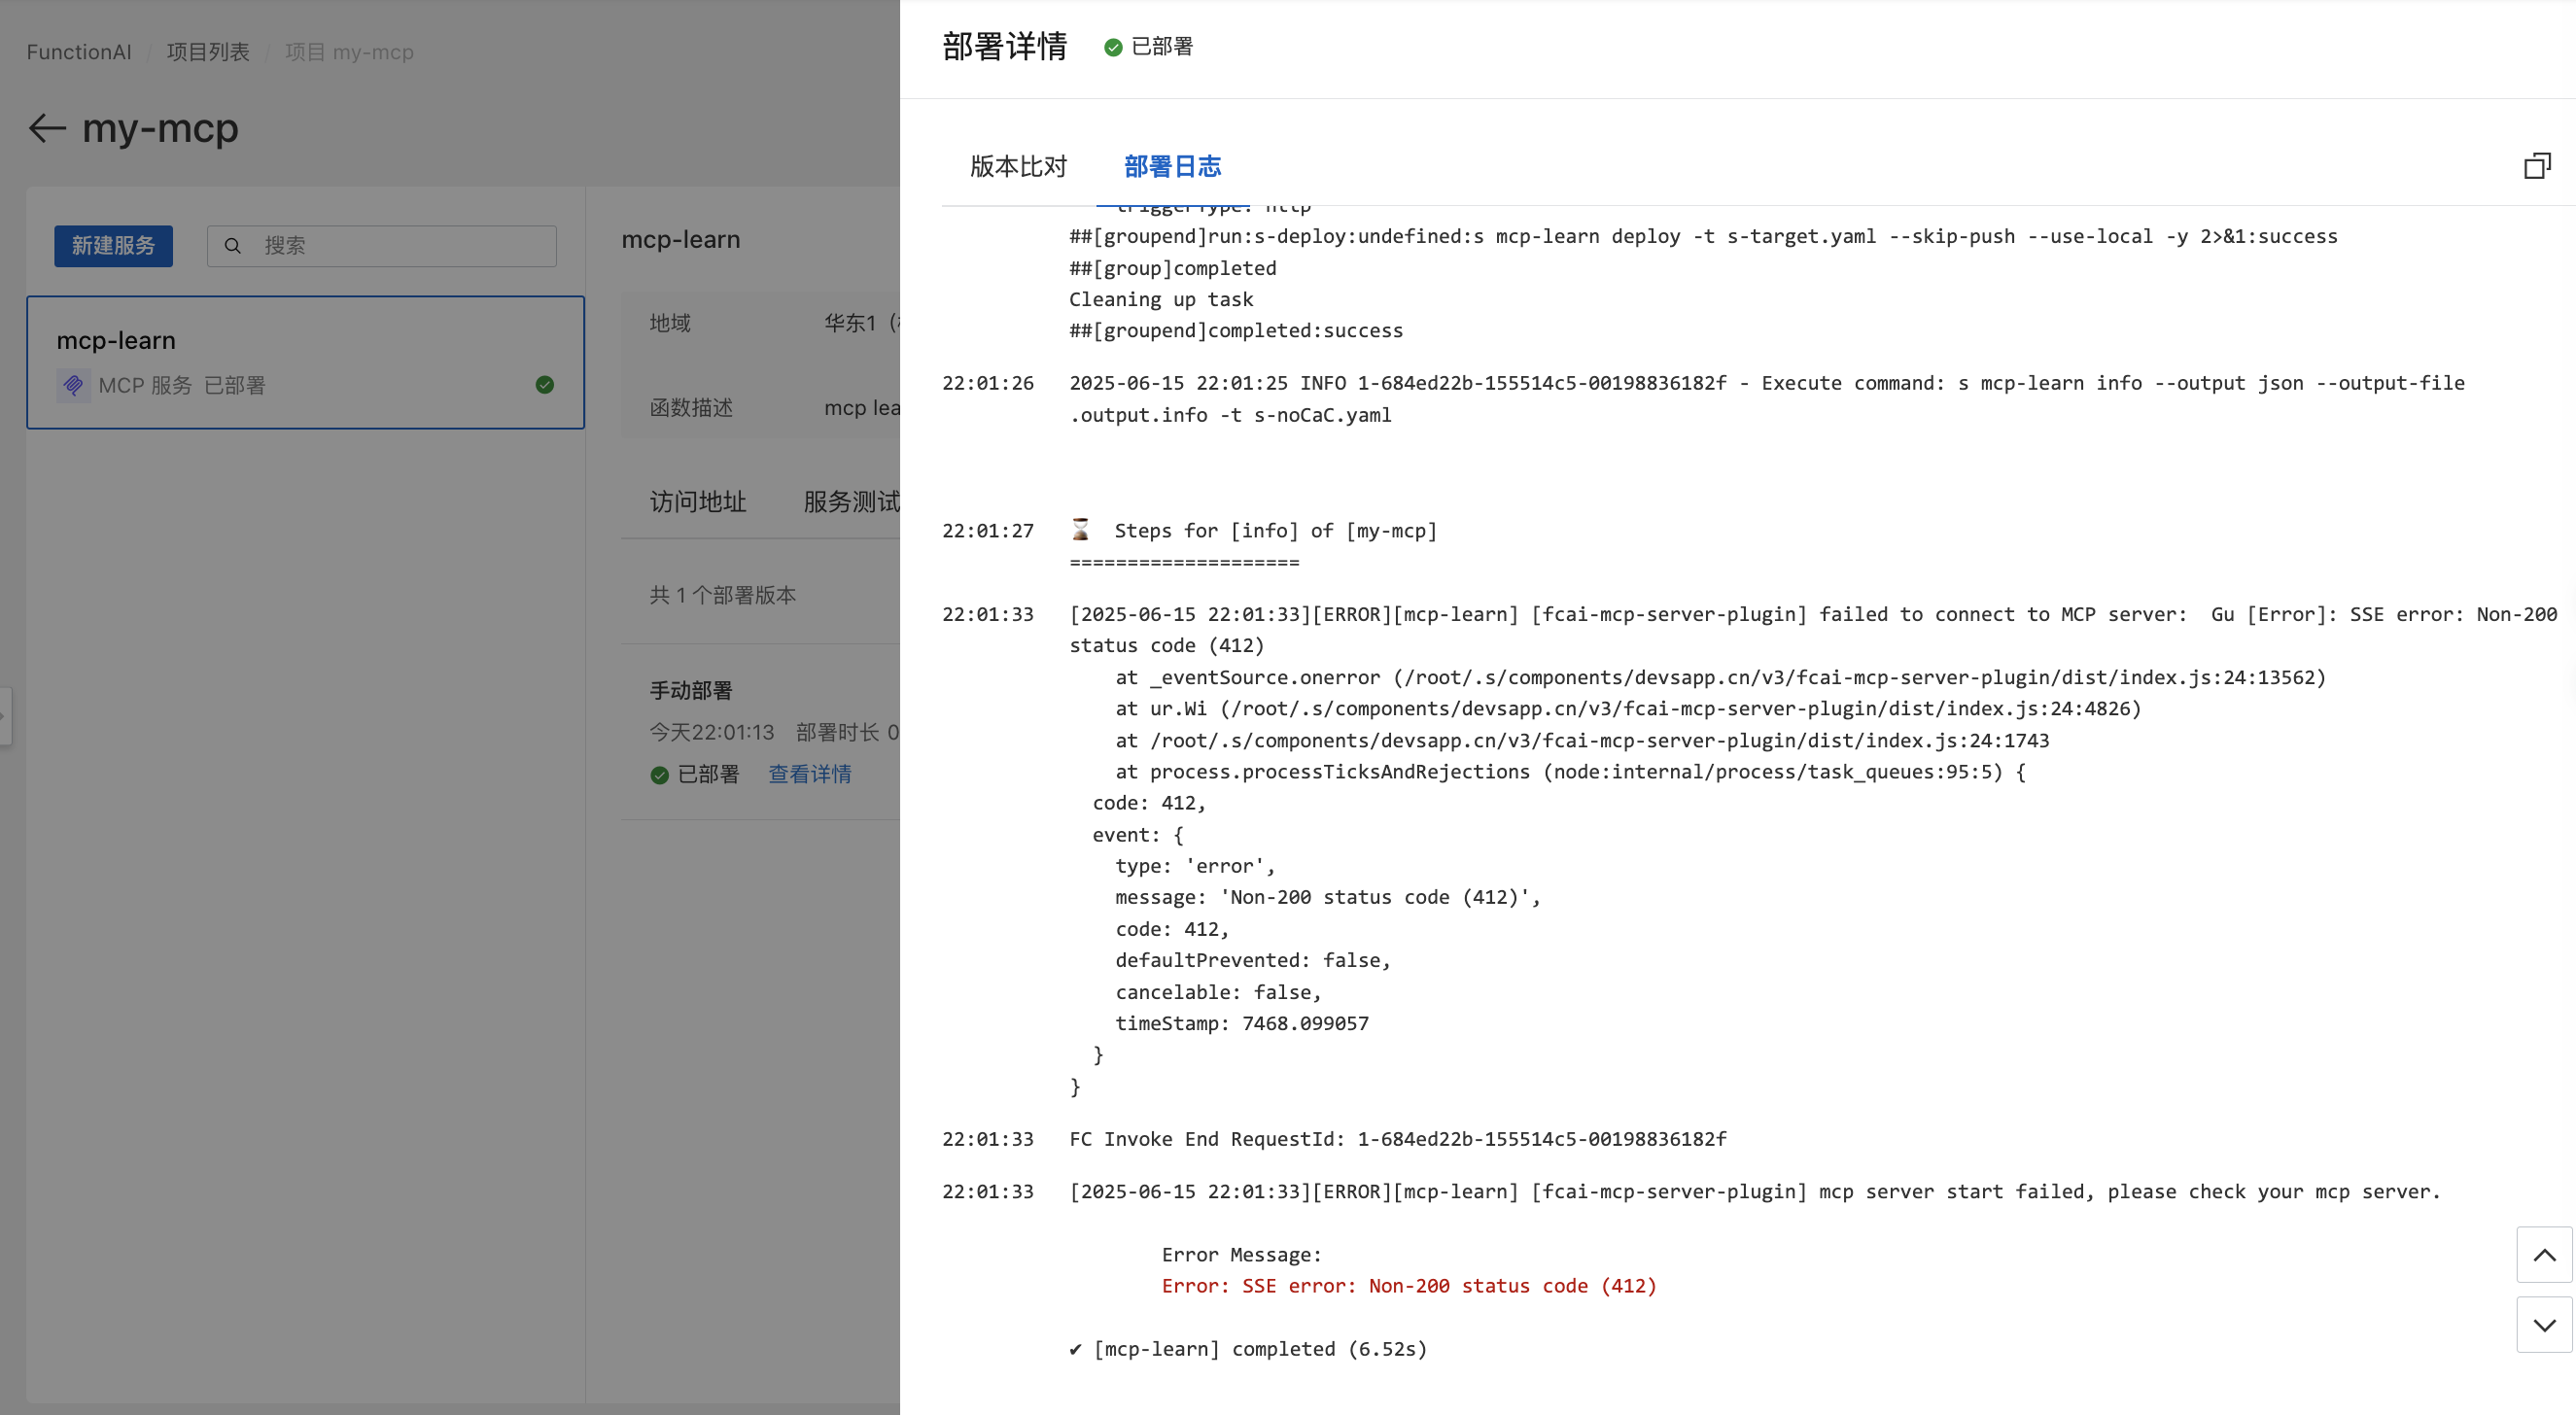Image resolution: width=2576 pixels, height=1415 pixels.
Task: Open the 查看详情 link
Action: click(809, 774)
